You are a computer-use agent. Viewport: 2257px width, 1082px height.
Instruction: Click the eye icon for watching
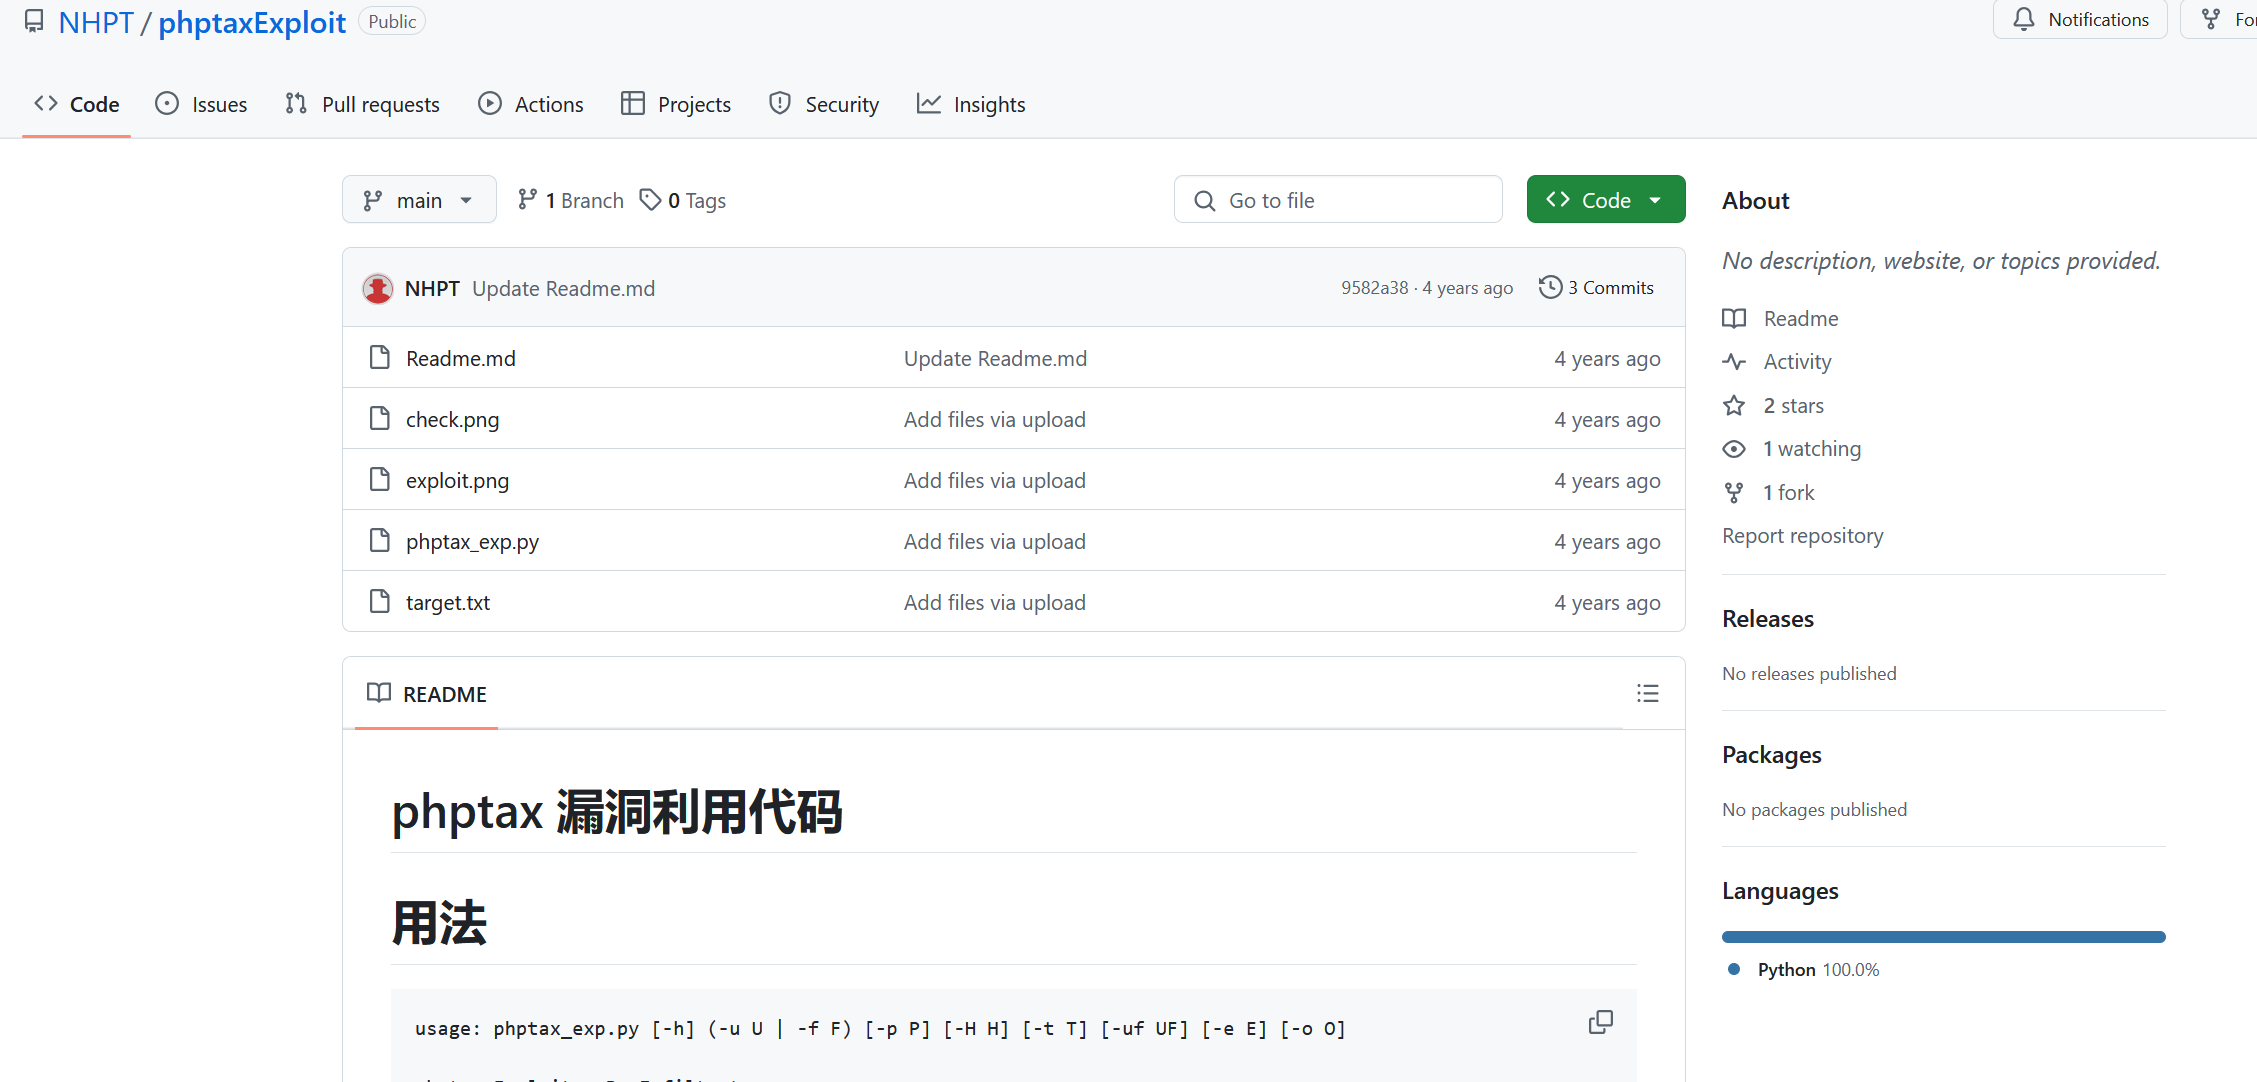click(x=1734, y=449)
